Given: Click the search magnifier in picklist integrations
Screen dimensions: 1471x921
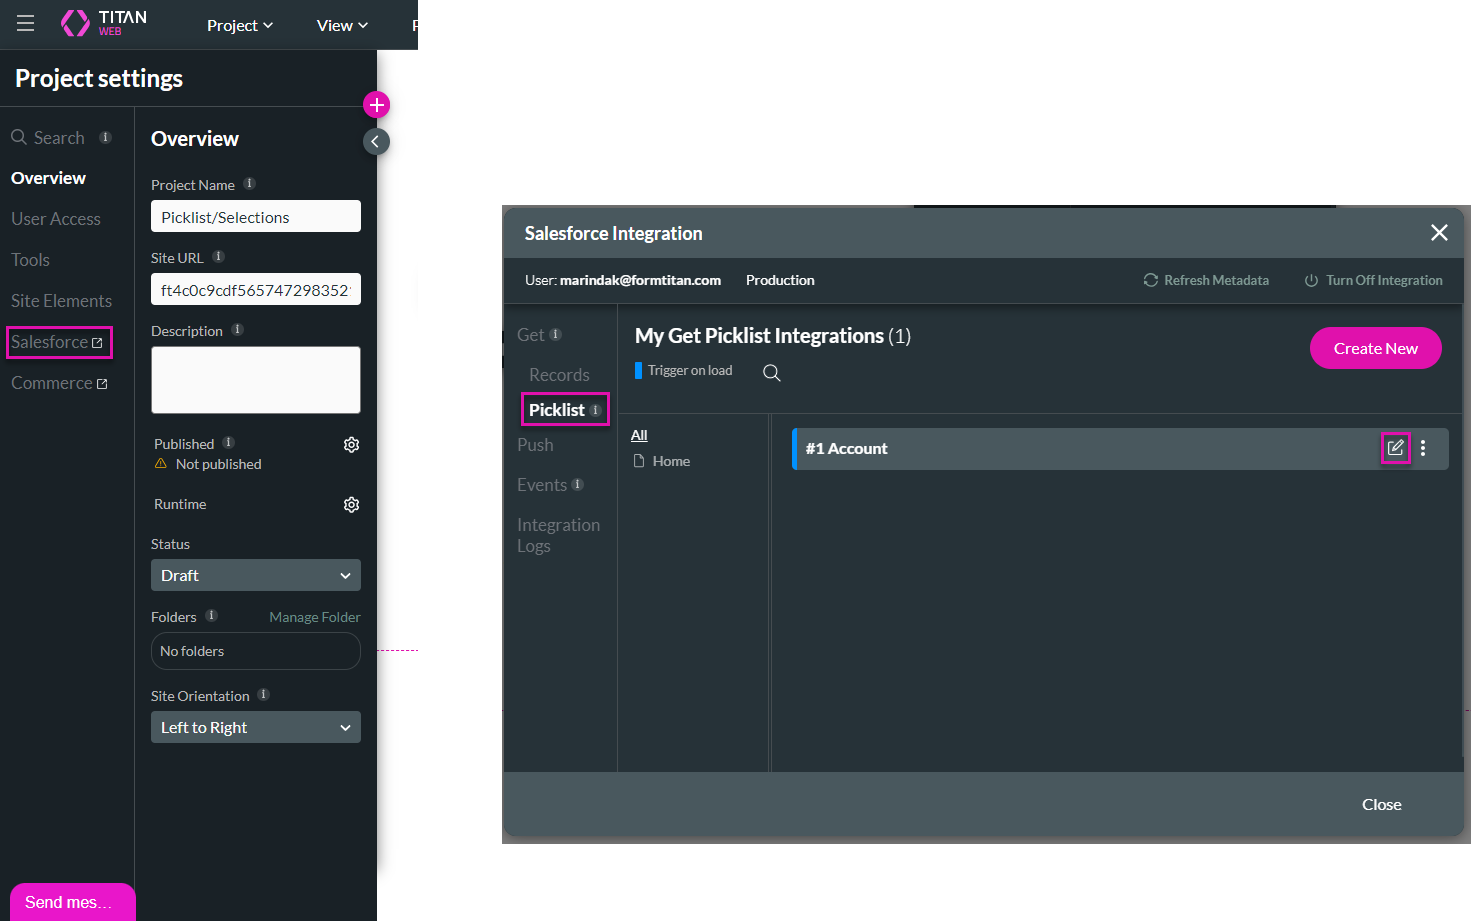Looking at the screenshot, I should pyautogui.click(x=772, y=373).
